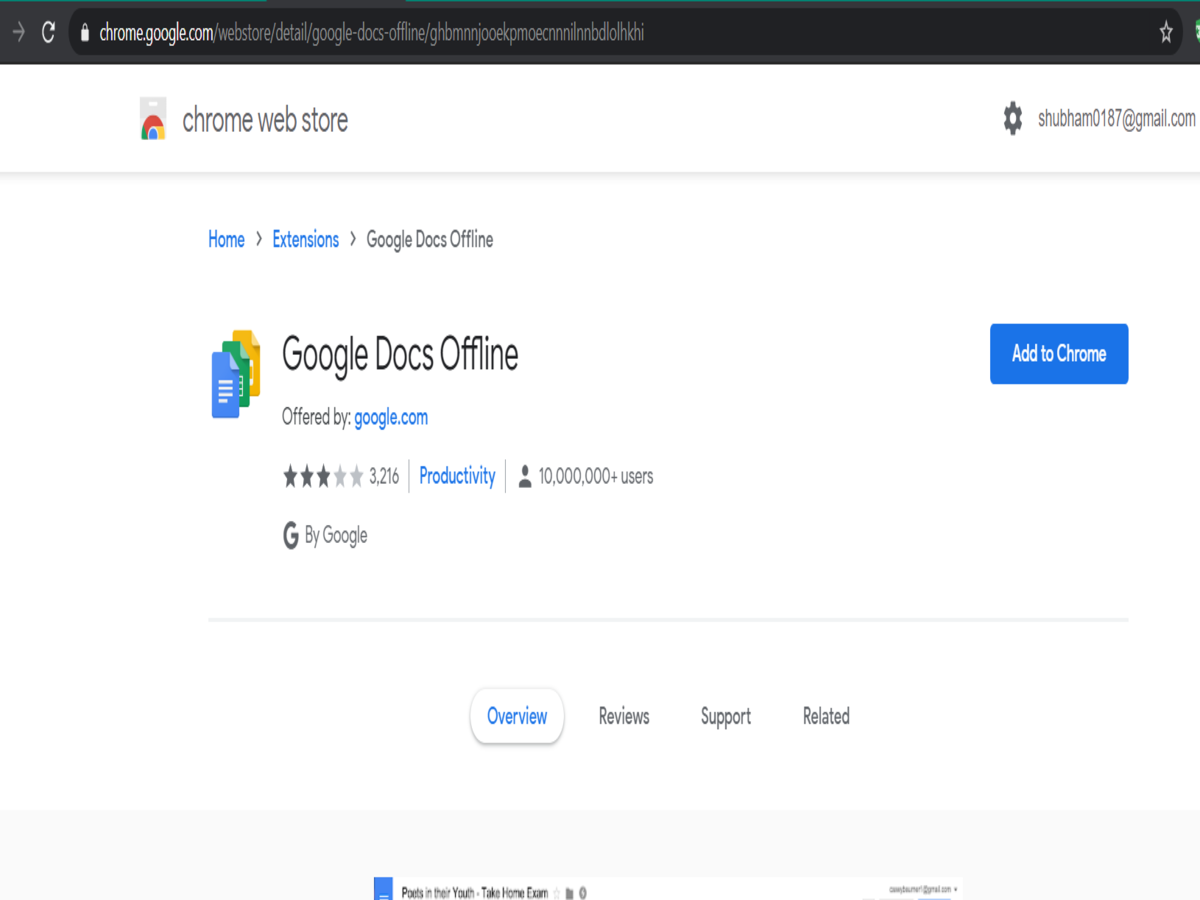Select the Overview tab
This screenshot has width=1200, height=900.
(517, 716)
